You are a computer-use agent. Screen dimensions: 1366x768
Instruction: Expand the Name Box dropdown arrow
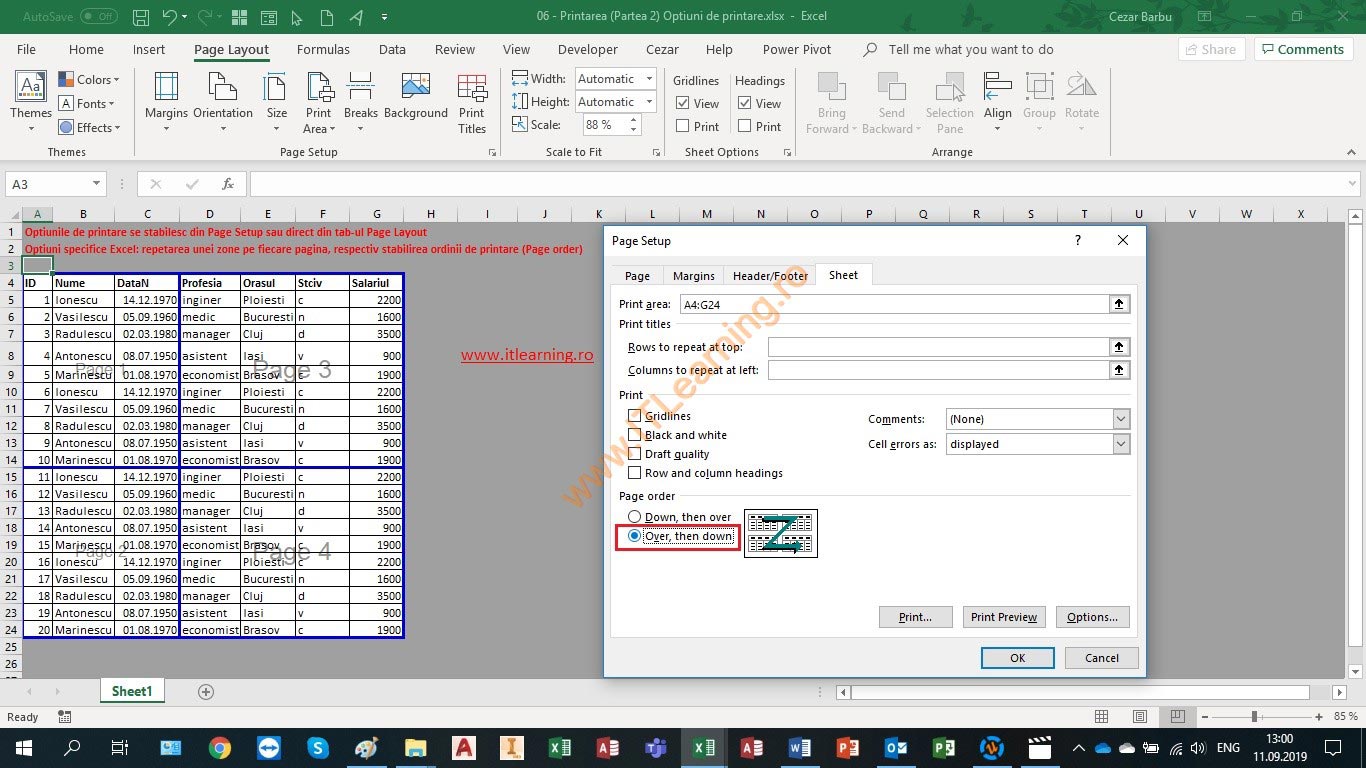coord(97,184)
